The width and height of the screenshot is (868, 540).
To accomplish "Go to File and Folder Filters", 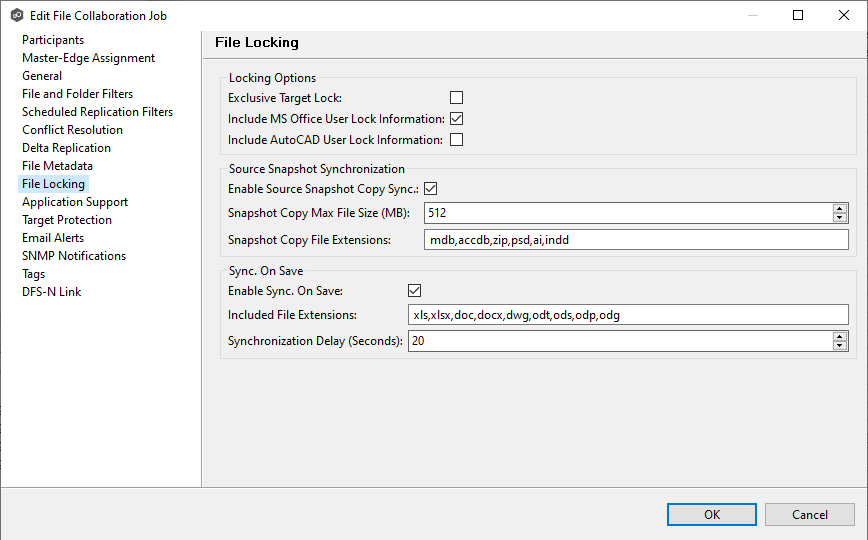I will point(77,94).
